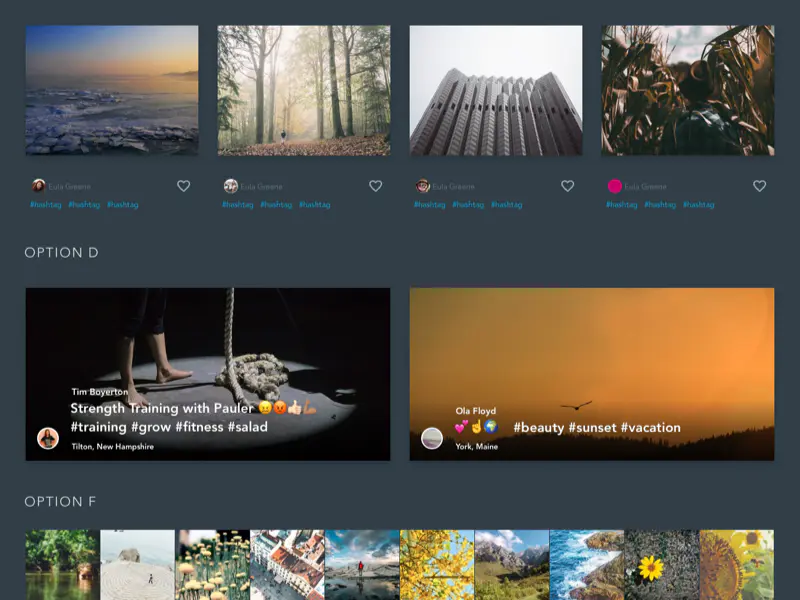Open the skyscraper photo thumbnail
Image resolution: width=800 pixels, height=600 pixels.
click(x=495, y=90)
